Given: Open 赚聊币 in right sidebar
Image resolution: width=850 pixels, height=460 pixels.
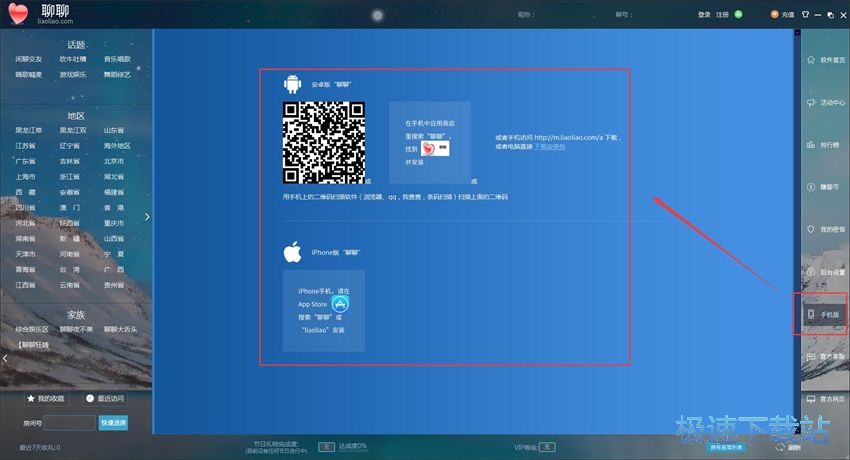Looking at the screenshot, I should click(x=823, y=187).
